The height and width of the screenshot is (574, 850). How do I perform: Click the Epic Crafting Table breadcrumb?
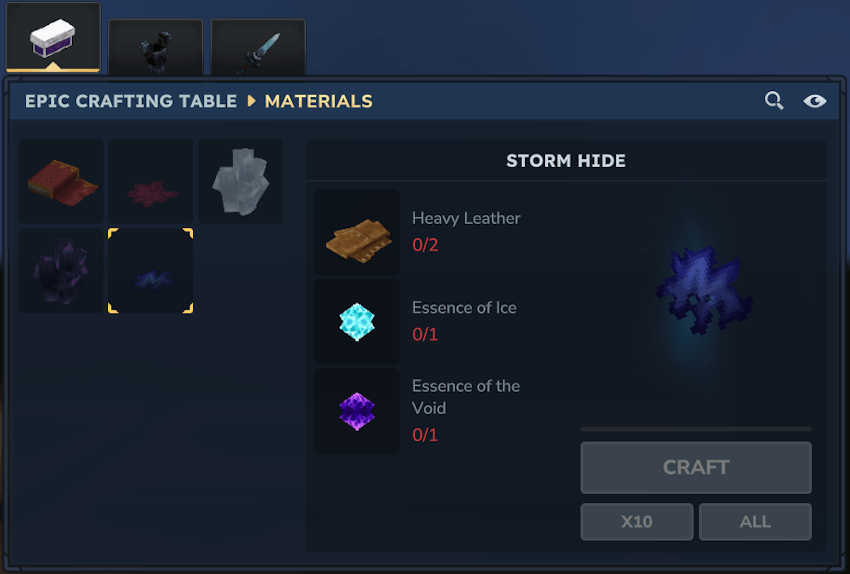click(x=131, y=101)
